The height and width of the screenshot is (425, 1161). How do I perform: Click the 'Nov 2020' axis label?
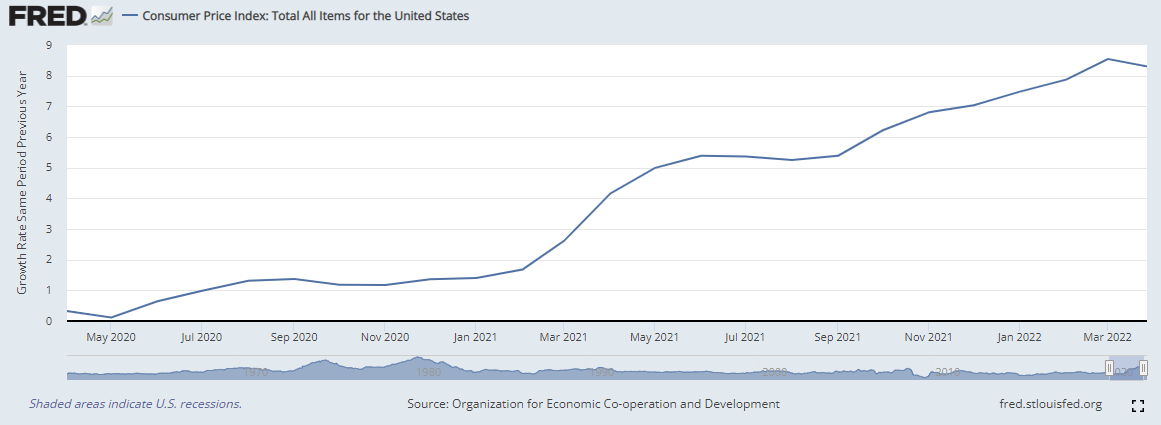click(385, 337)
